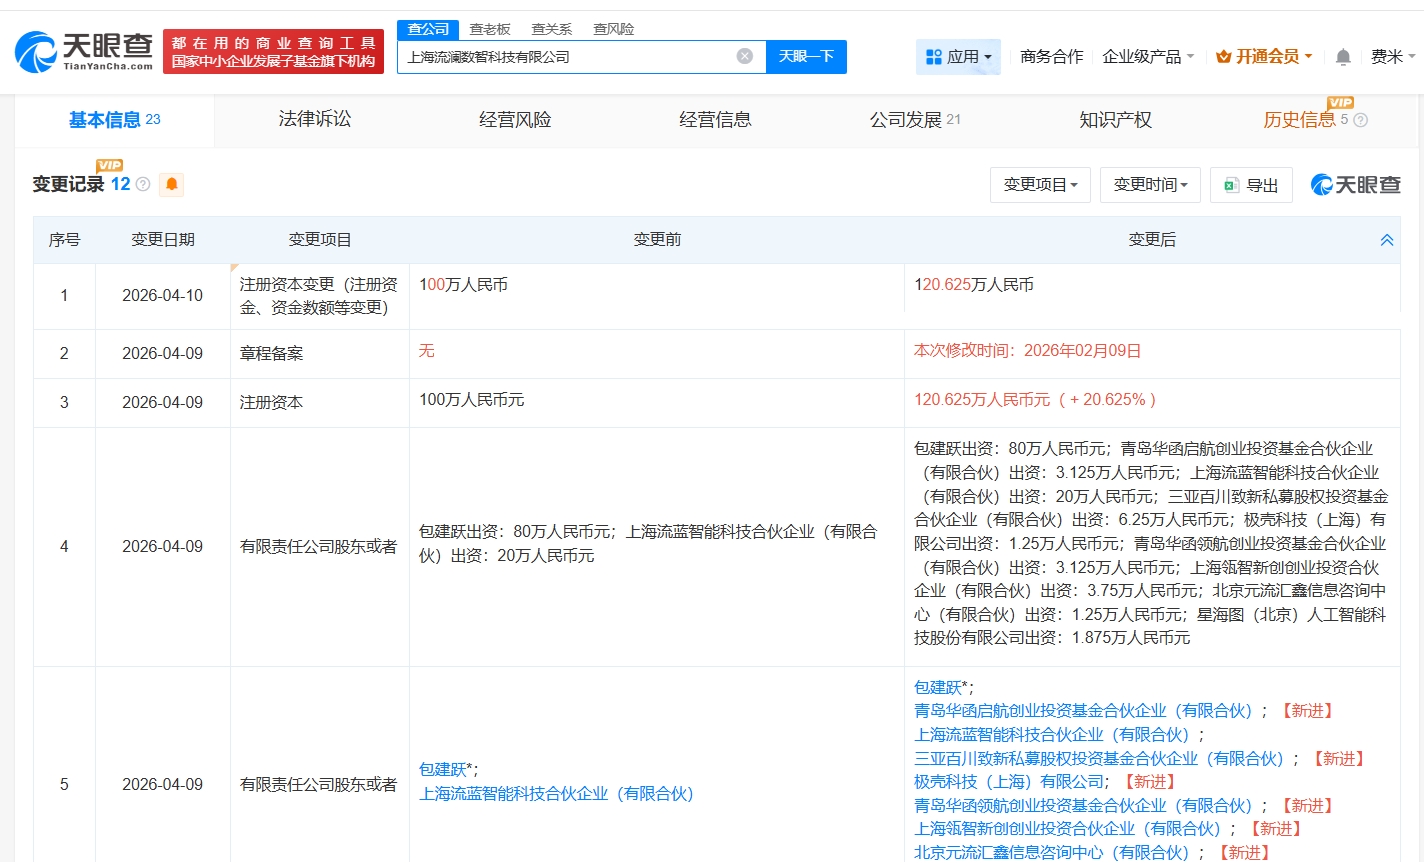Switch to the 法律诉讼 tab

(x=315, y=120)
